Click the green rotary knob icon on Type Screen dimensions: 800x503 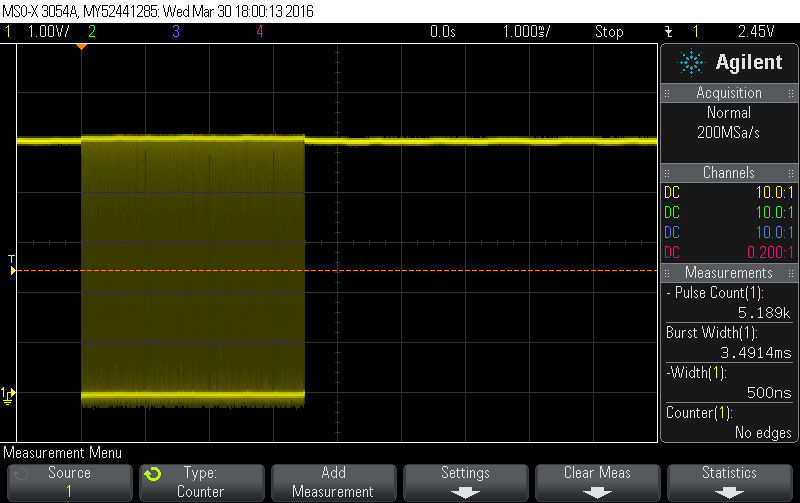tap(152, 473)
